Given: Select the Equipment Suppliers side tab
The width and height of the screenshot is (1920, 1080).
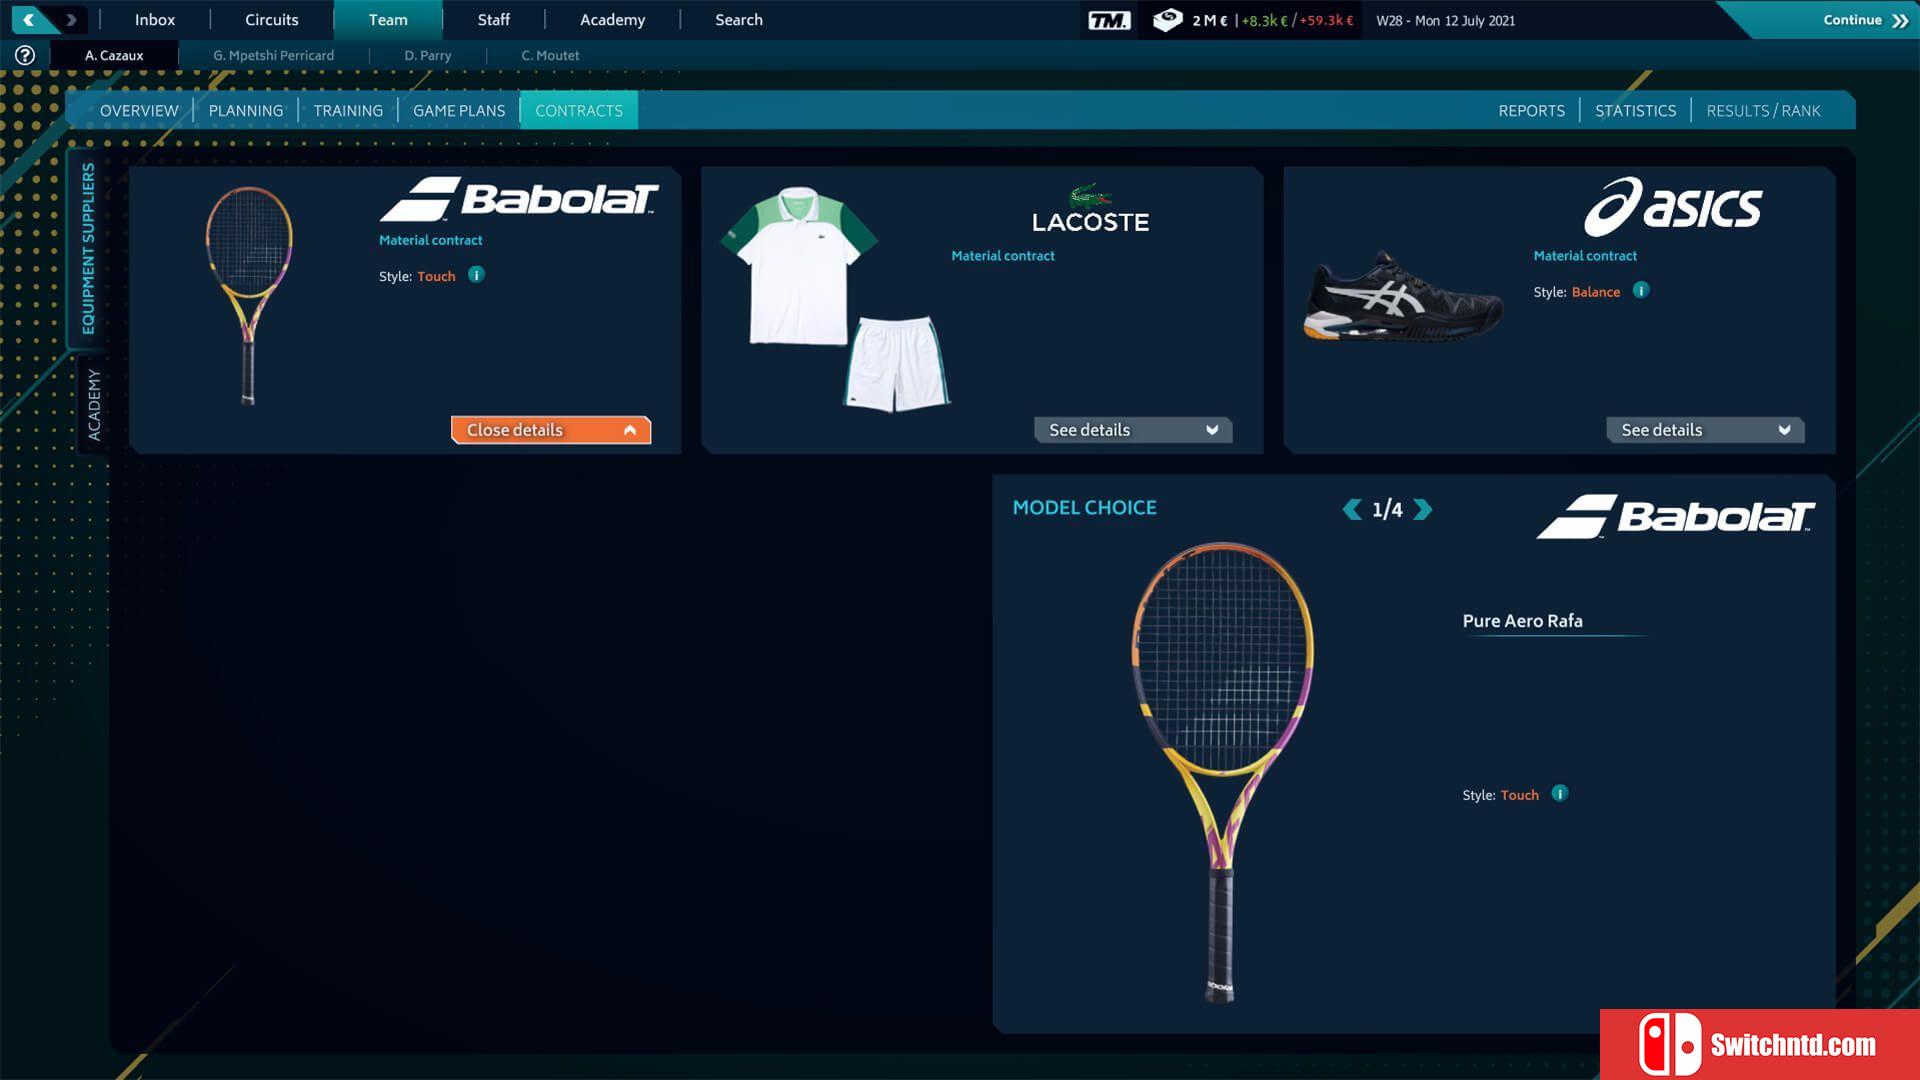Looking at the screenshot, I should point(88,248).
